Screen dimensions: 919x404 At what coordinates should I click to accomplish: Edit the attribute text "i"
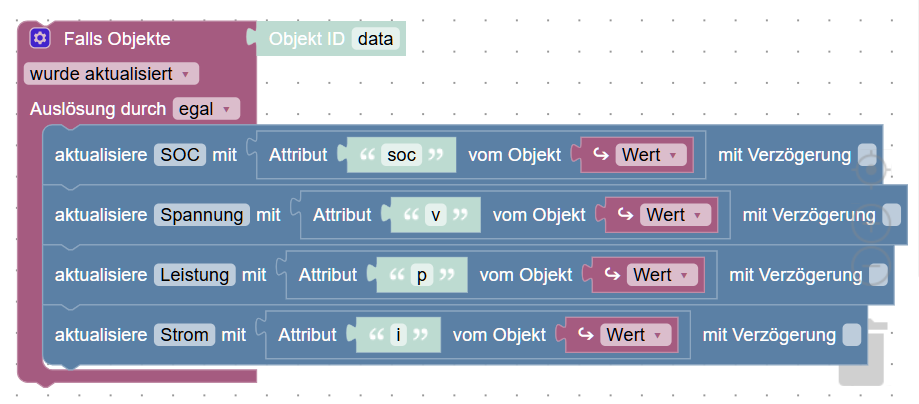398,335
